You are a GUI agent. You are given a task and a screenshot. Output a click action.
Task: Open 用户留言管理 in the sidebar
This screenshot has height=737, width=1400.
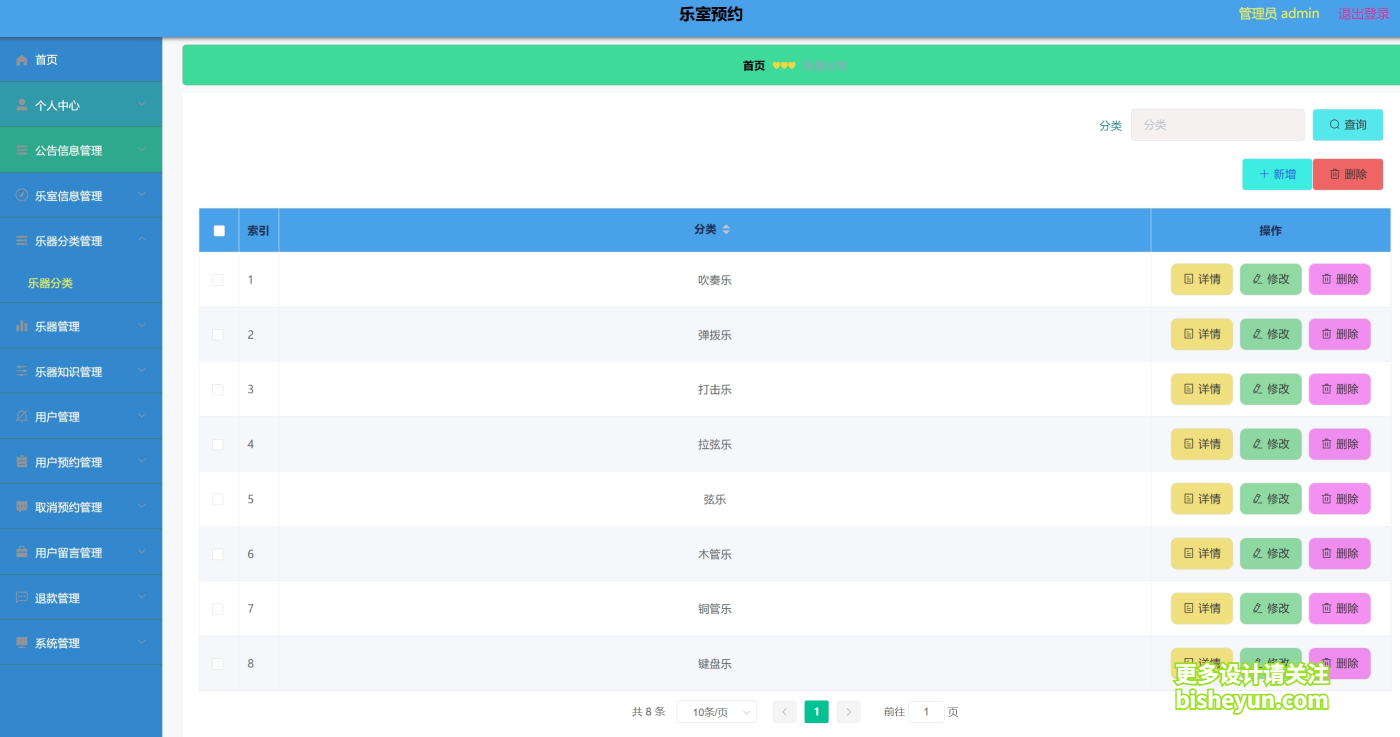81,552
